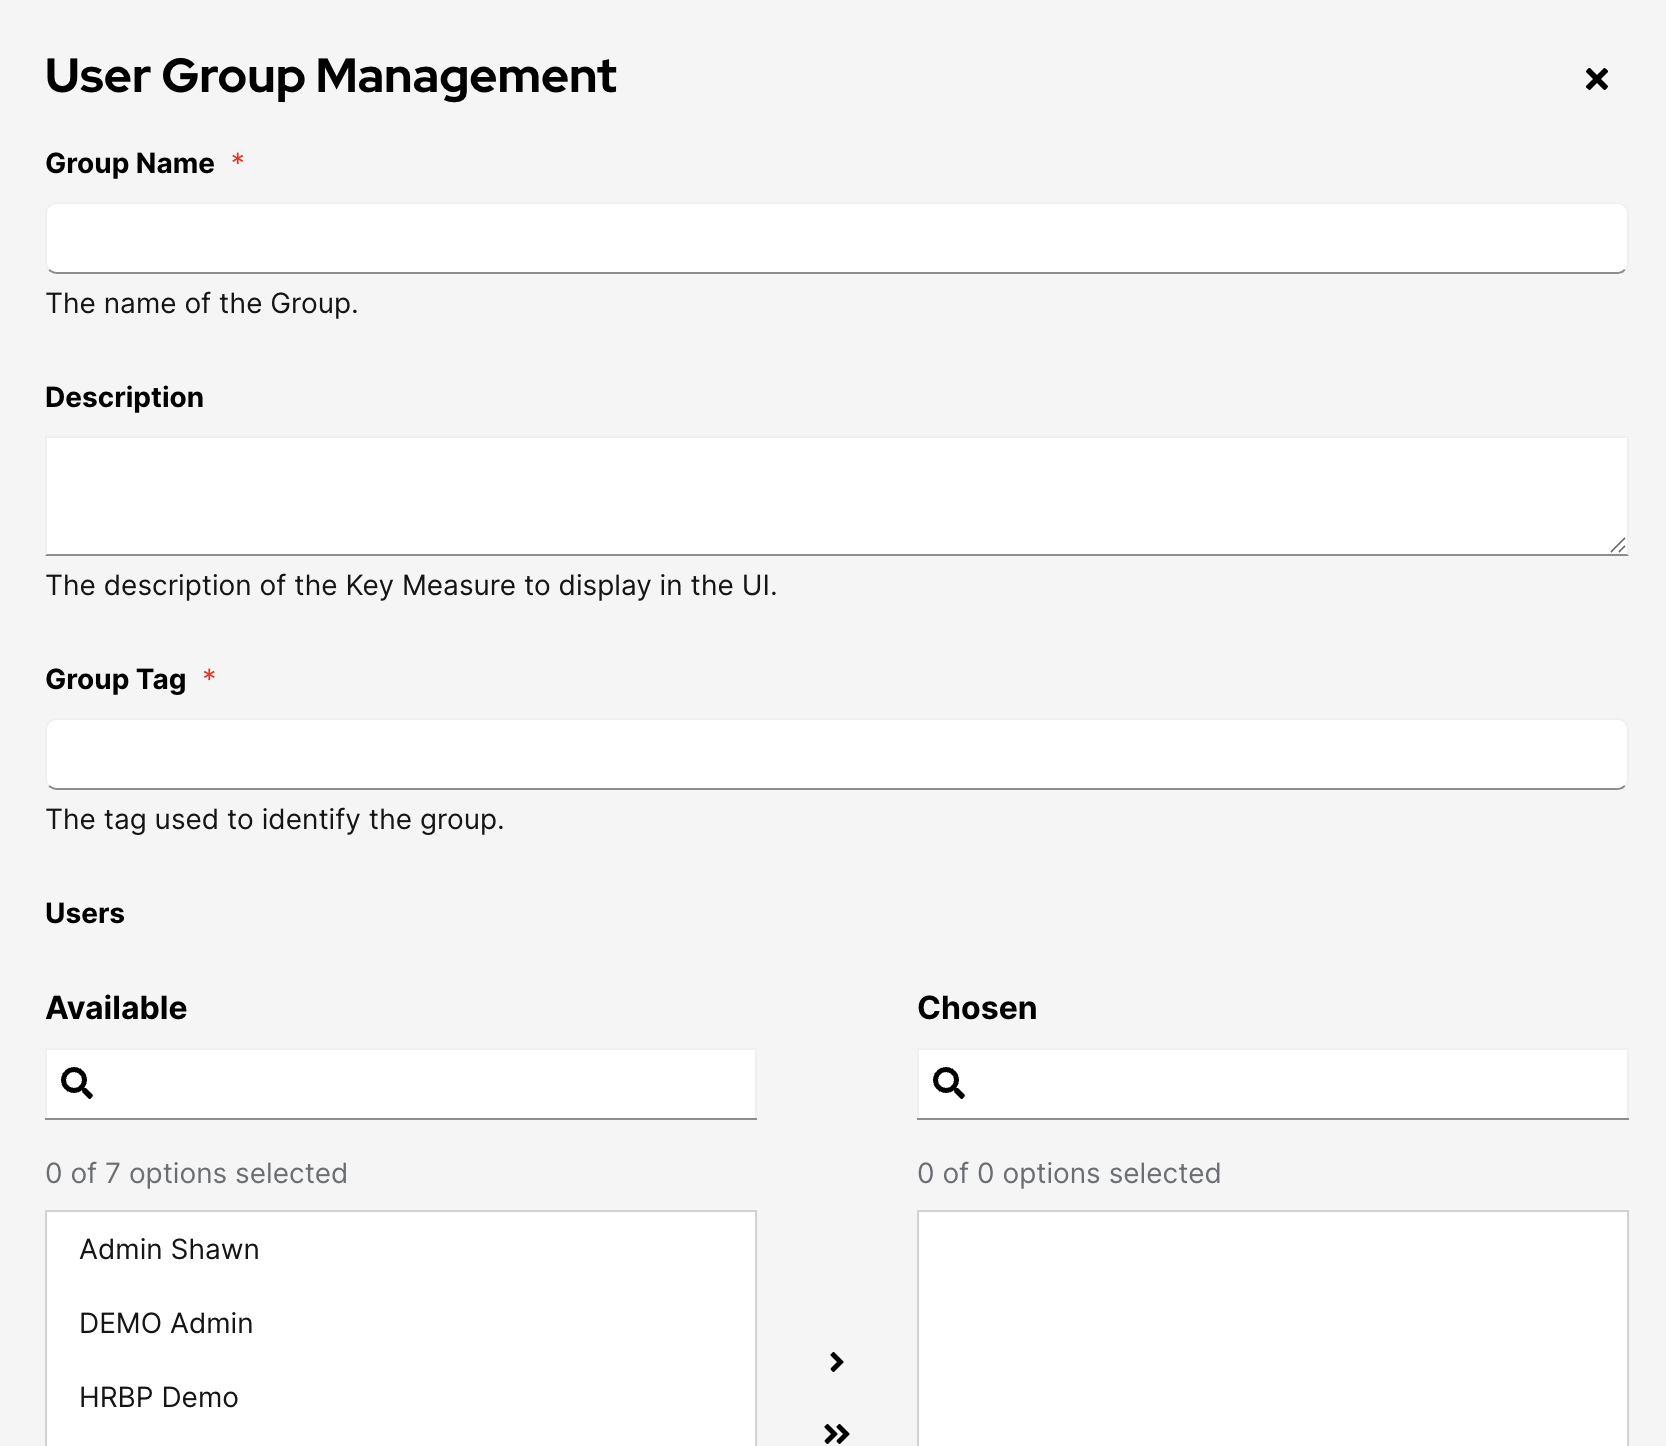
Task: Select Admin Shawn from the Available list
Action: tap(170, 1250)
